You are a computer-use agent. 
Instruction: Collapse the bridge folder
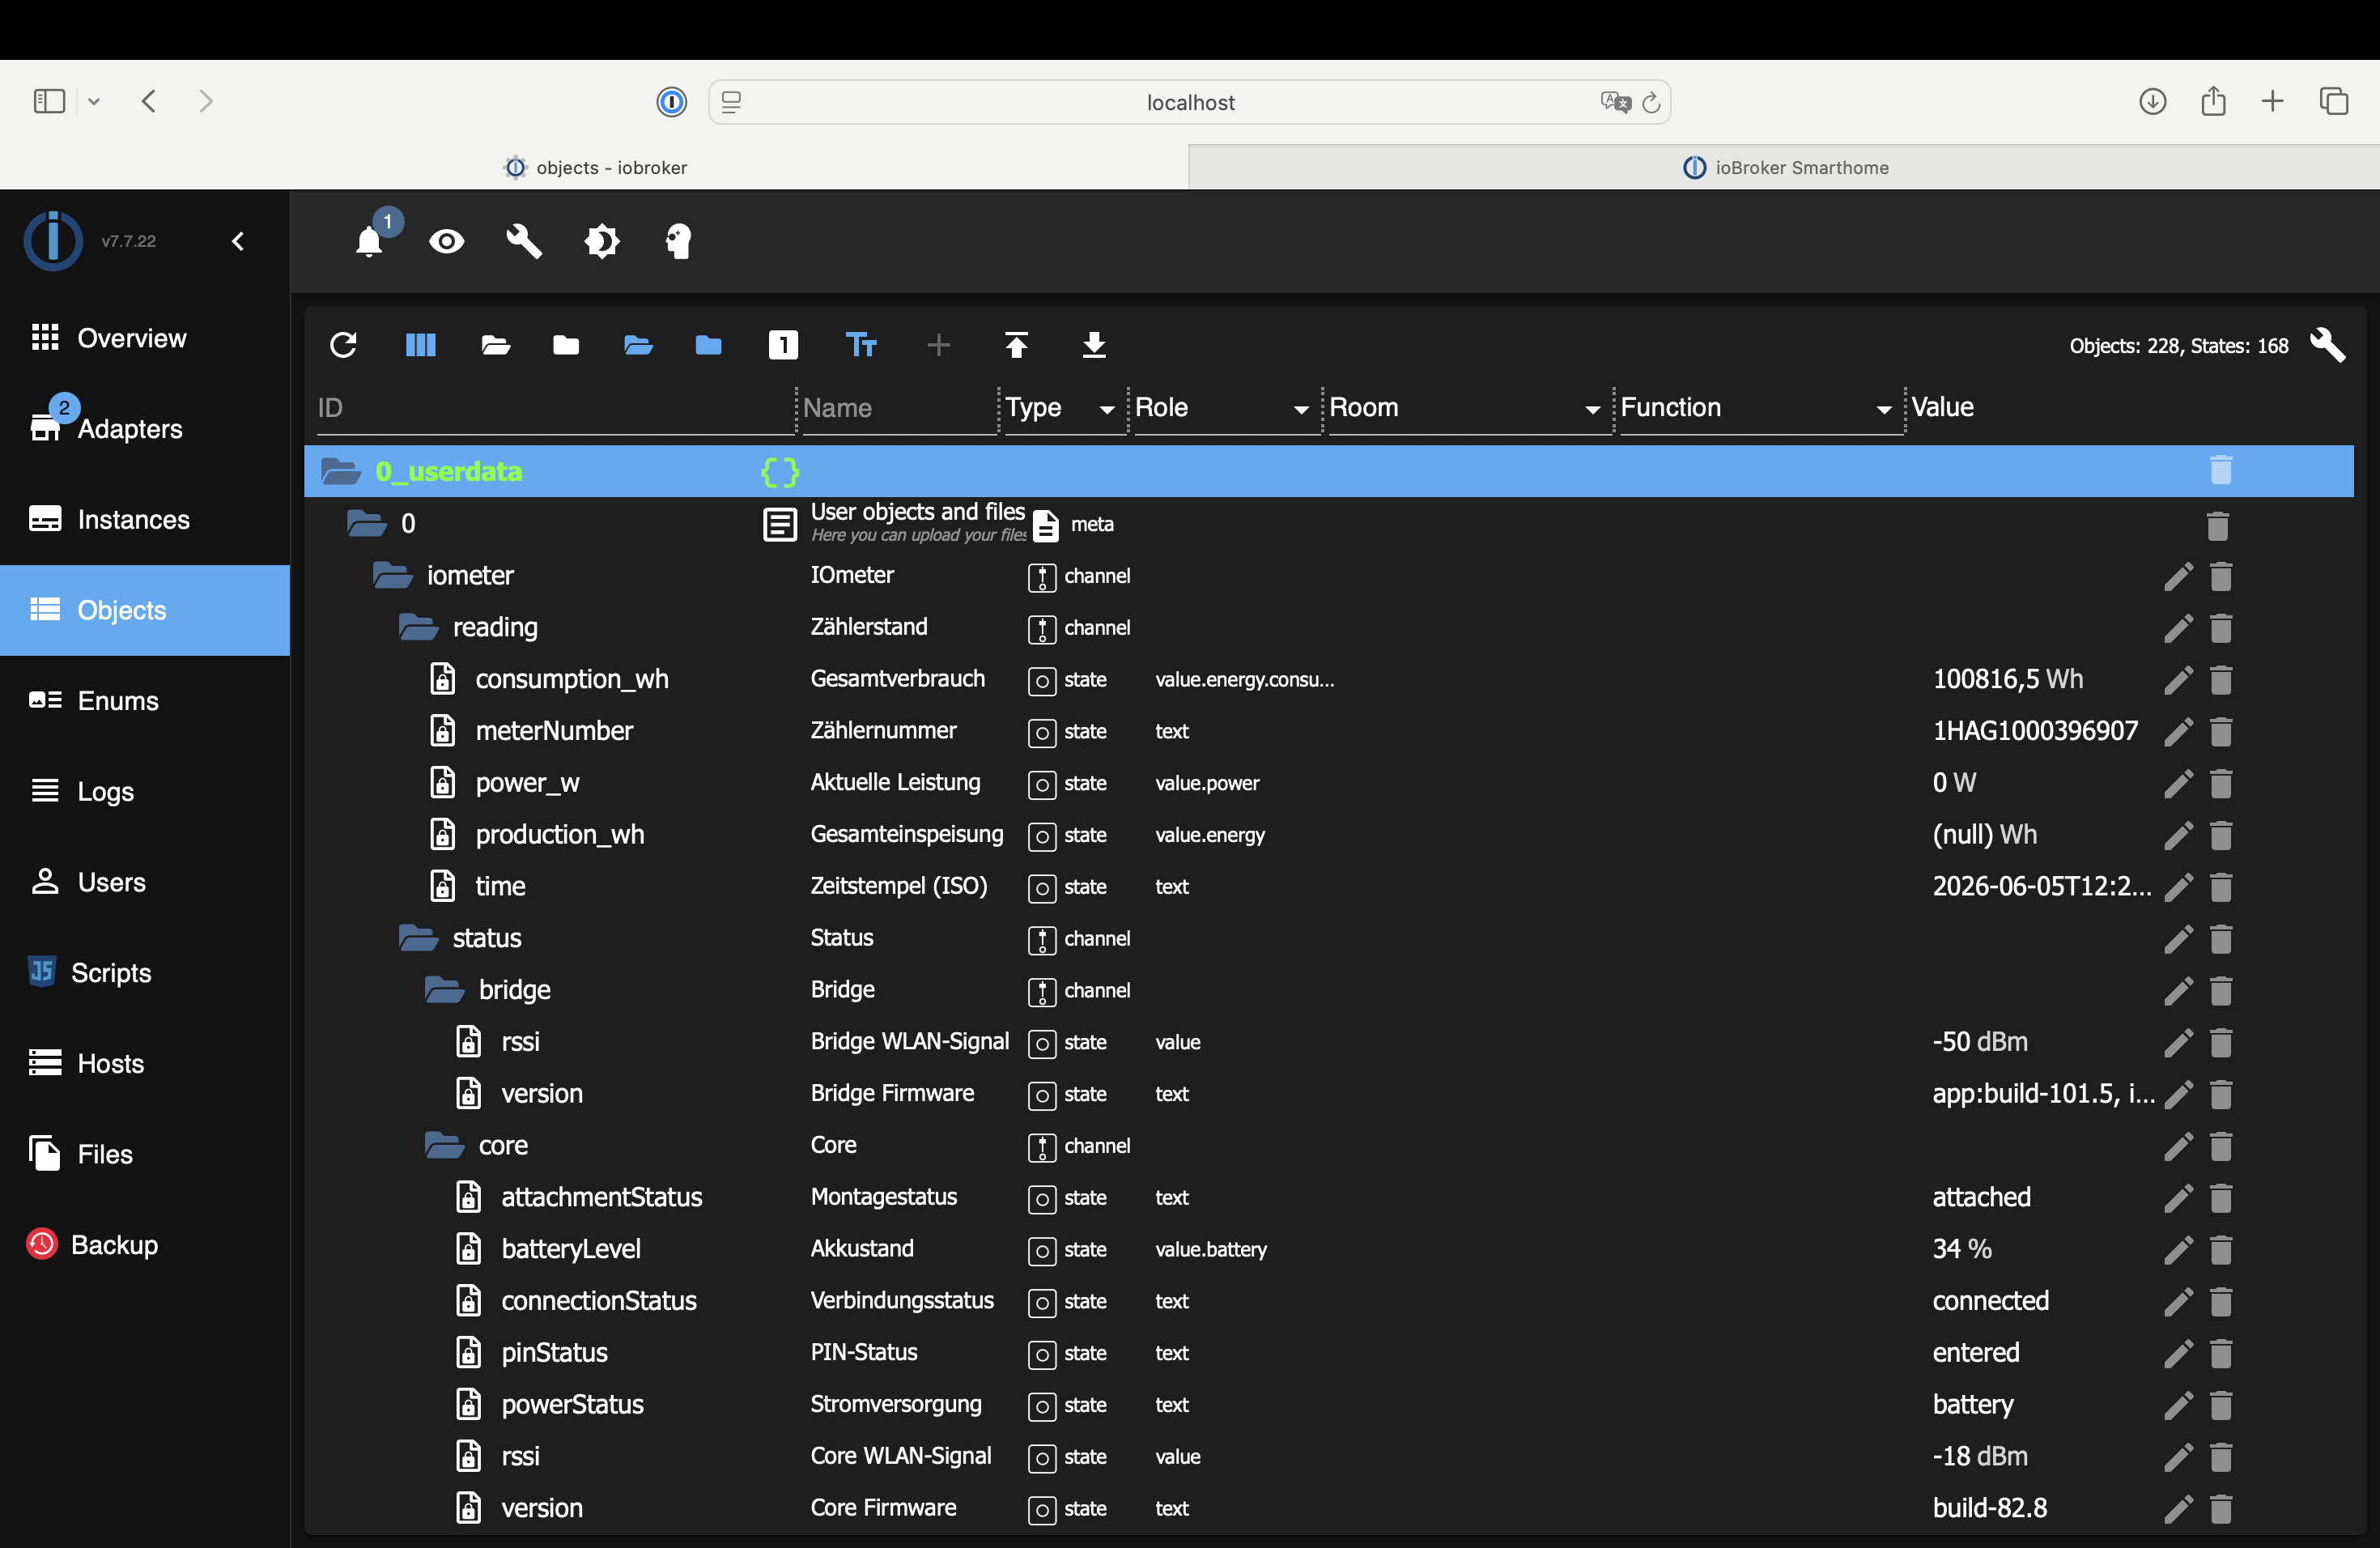[x=445, y=990]
